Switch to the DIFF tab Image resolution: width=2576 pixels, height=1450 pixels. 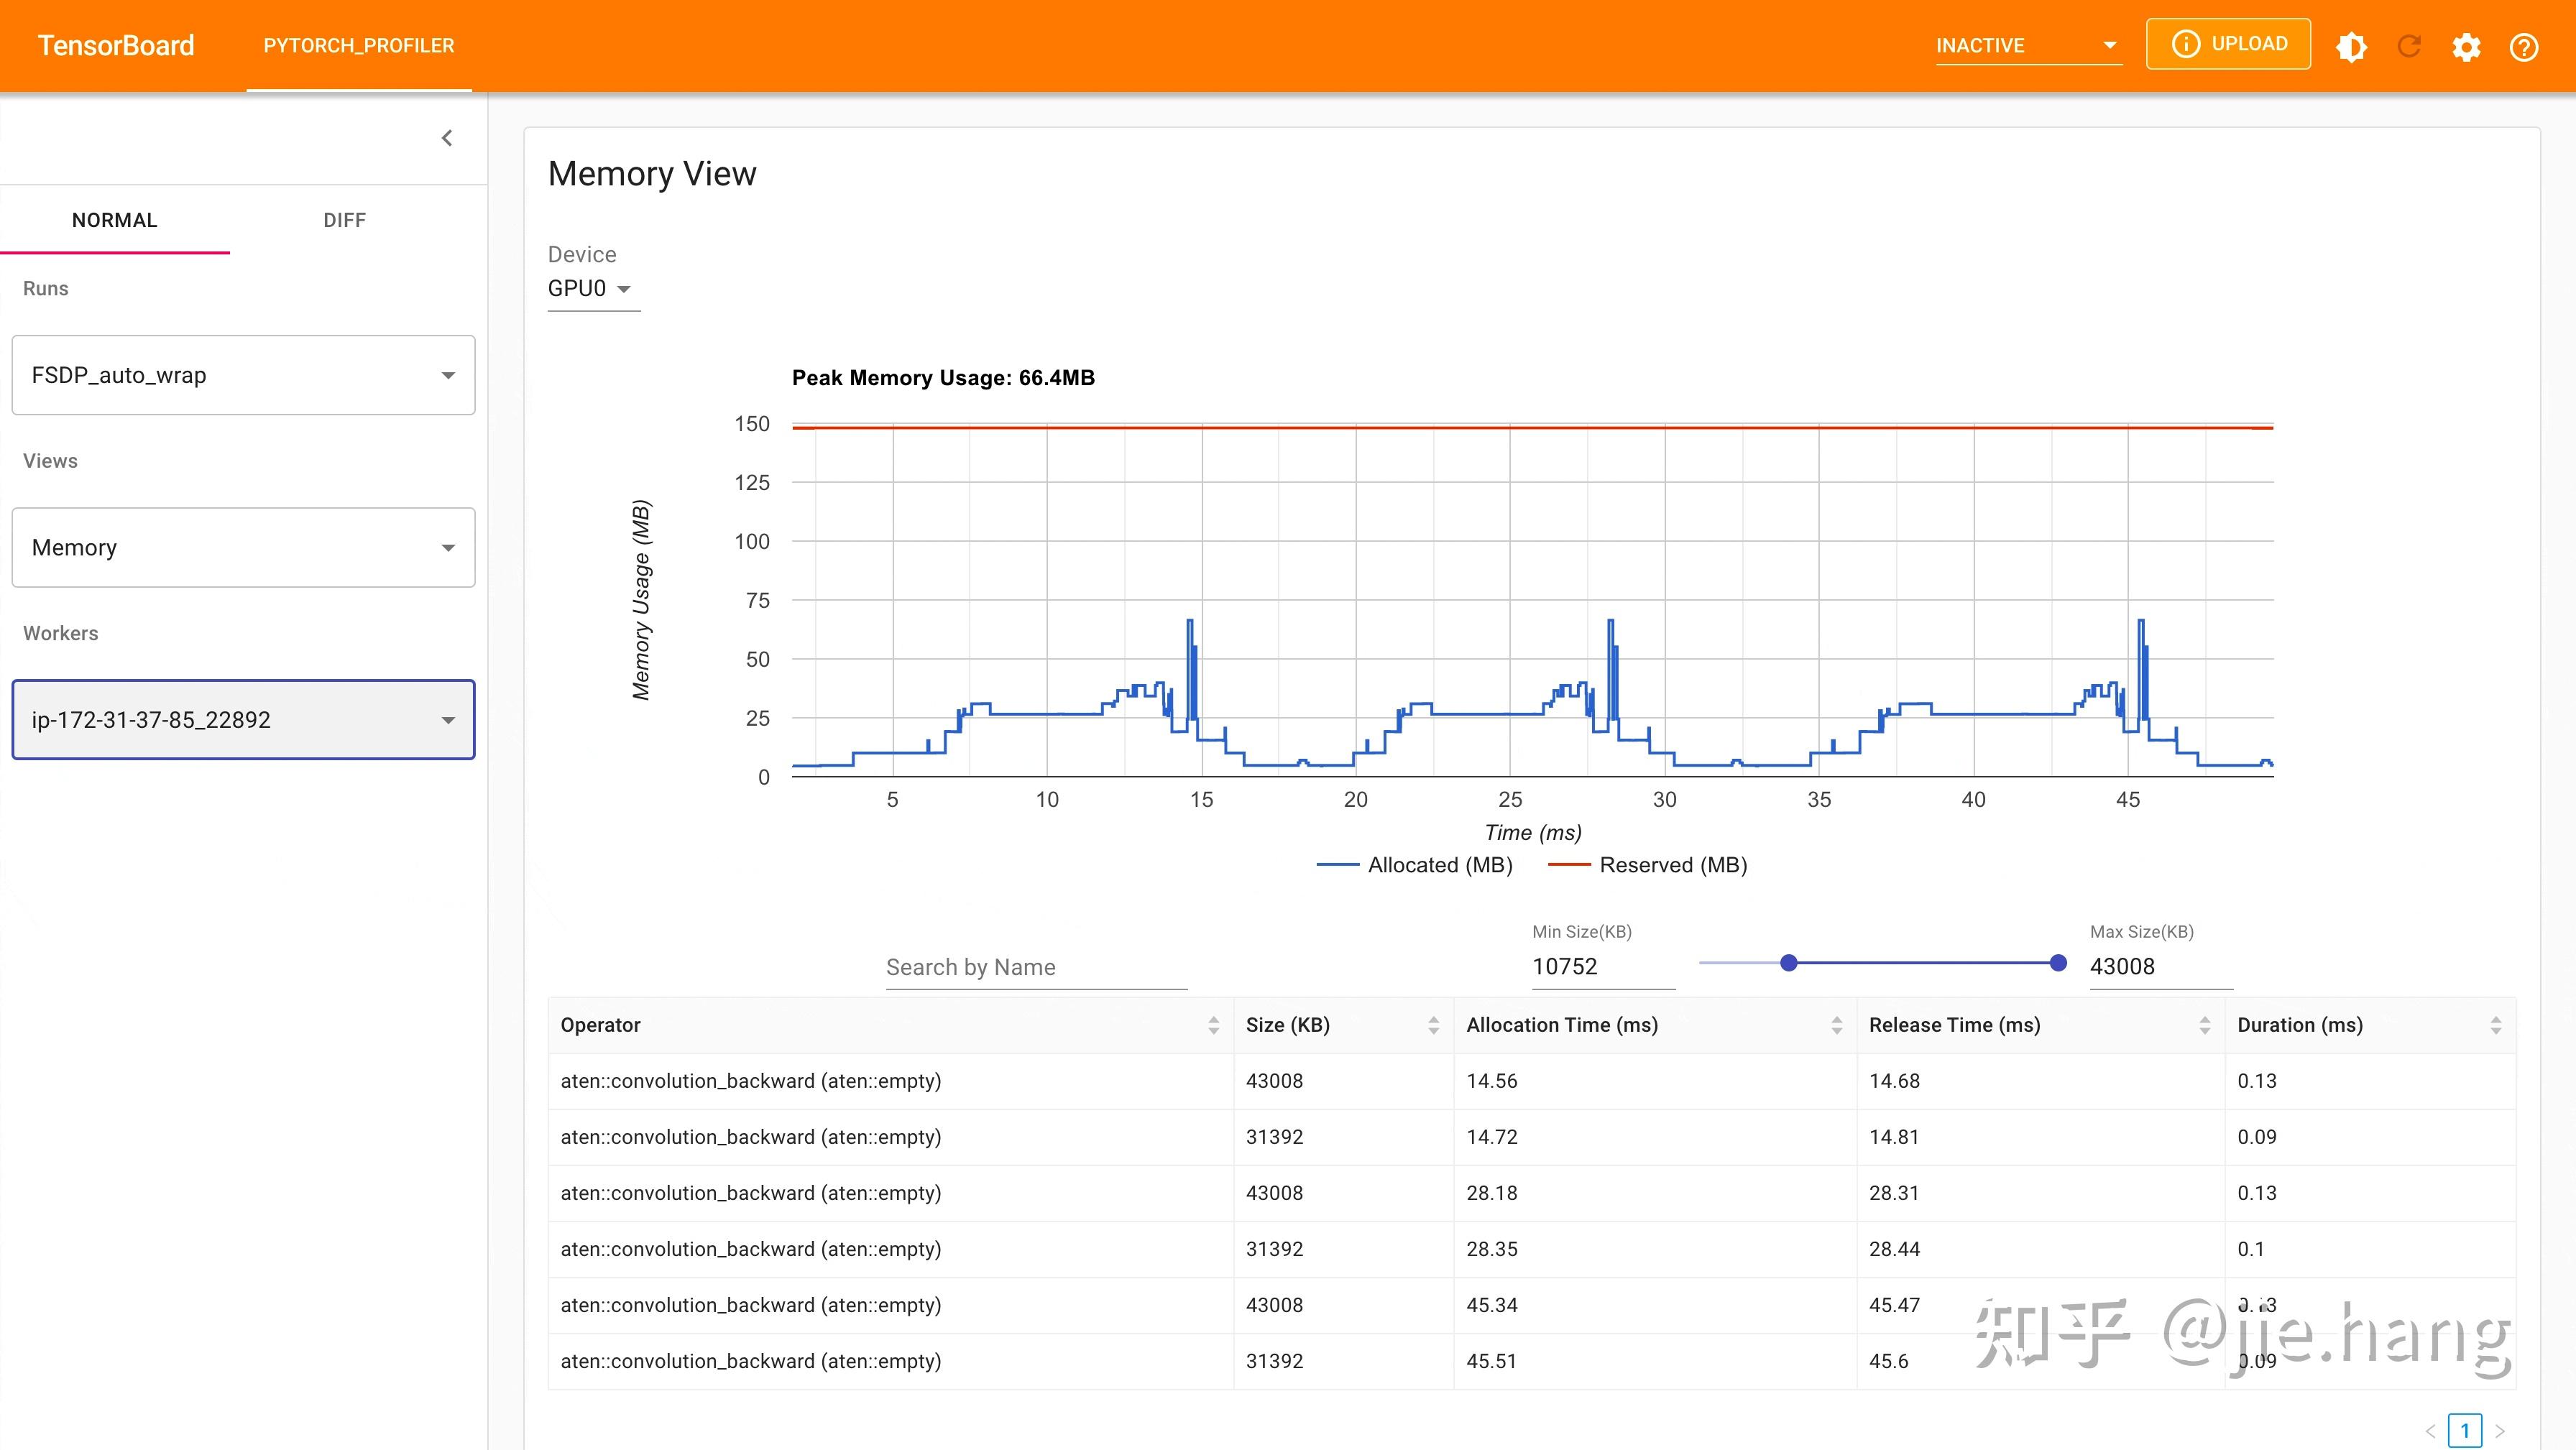tap(344, 220)
